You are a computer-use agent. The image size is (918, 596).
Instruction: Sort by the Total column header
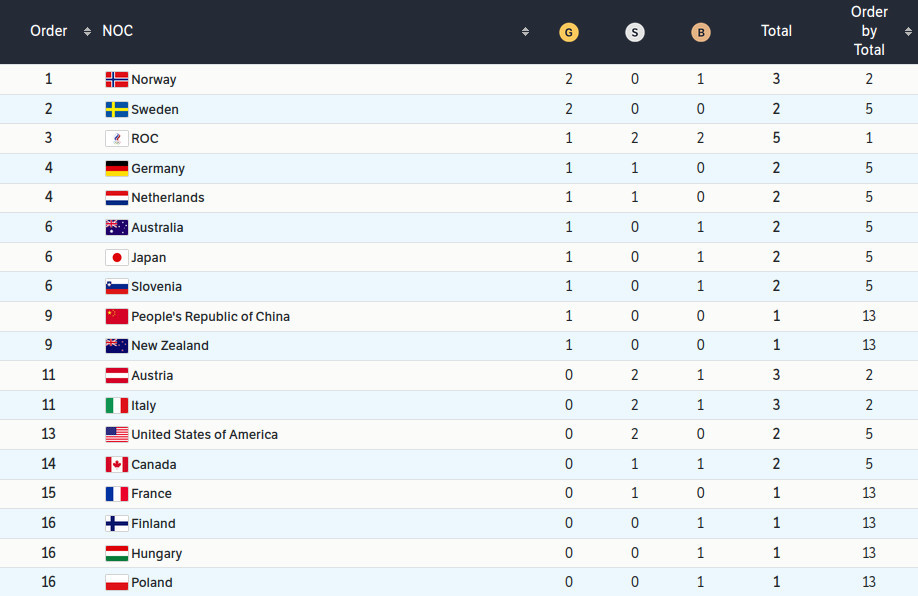point(776,31)
